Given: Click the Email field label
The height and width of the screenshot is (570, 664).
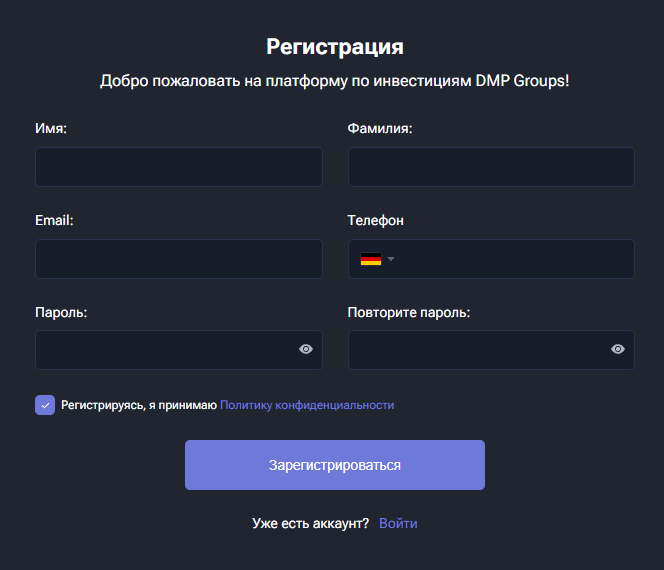Looking at the screenshot, I should (x=54, y=220).
